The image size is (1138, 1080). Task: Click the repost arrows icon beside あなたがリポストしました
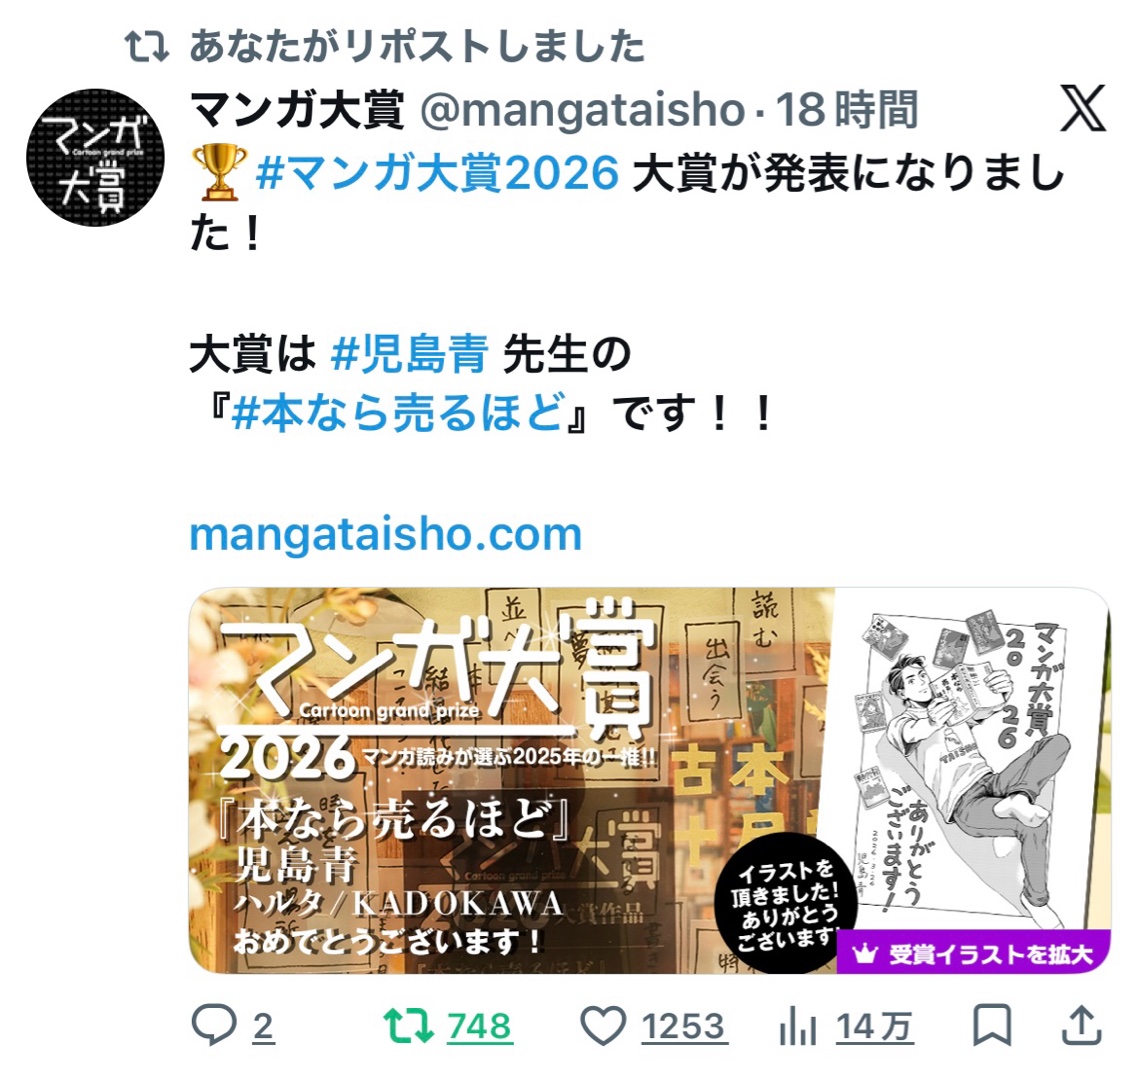click(147, 47)
